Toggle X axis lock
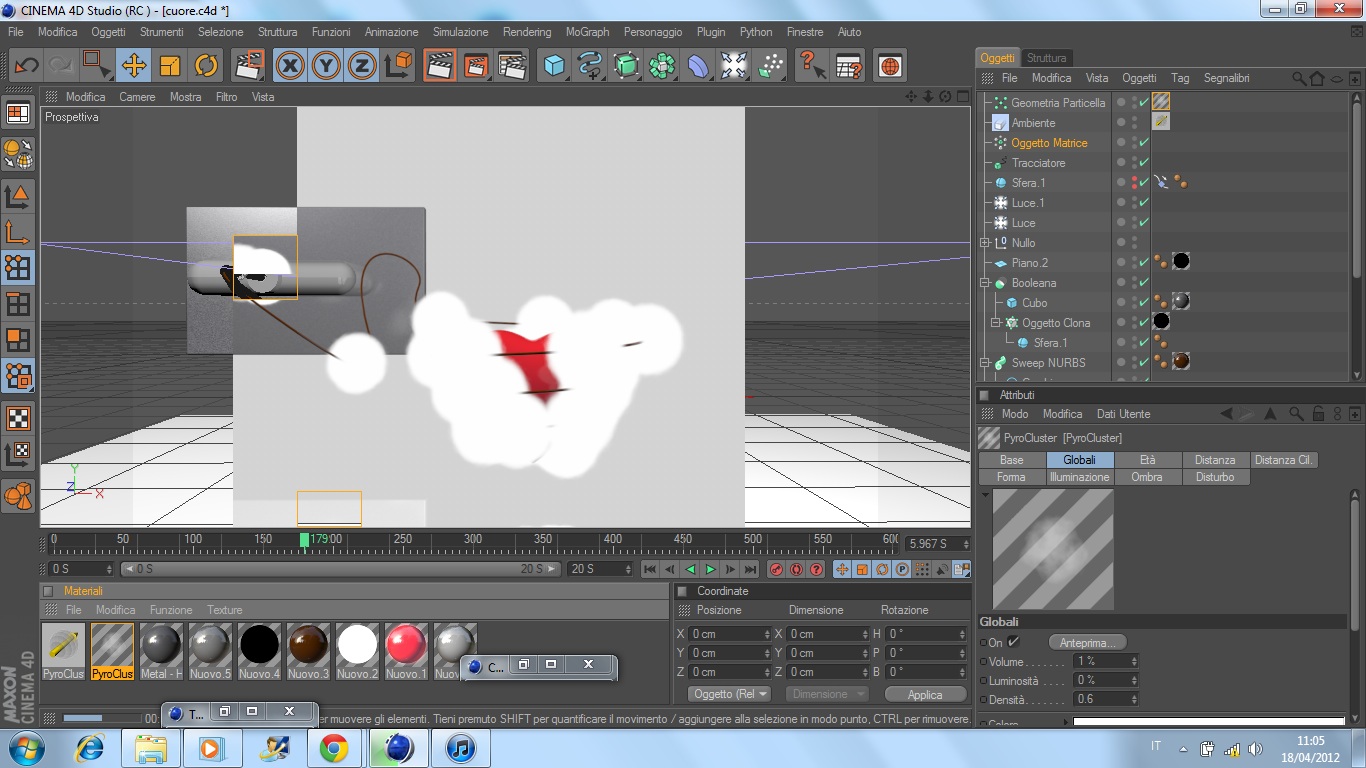Viewport: 1366px width, 768px height. pos(290,66)
